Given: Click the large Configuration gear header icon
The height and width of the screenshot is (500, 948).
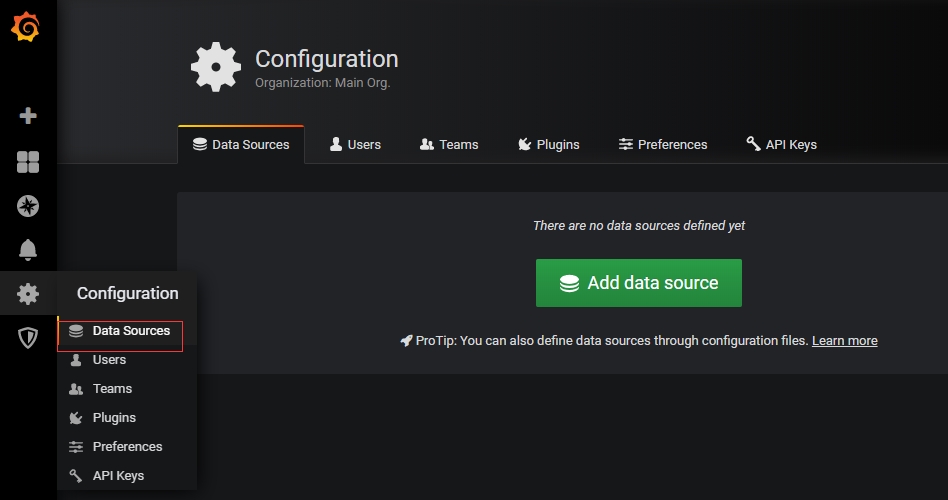Looking at the screenshot, I should point(216,67).
